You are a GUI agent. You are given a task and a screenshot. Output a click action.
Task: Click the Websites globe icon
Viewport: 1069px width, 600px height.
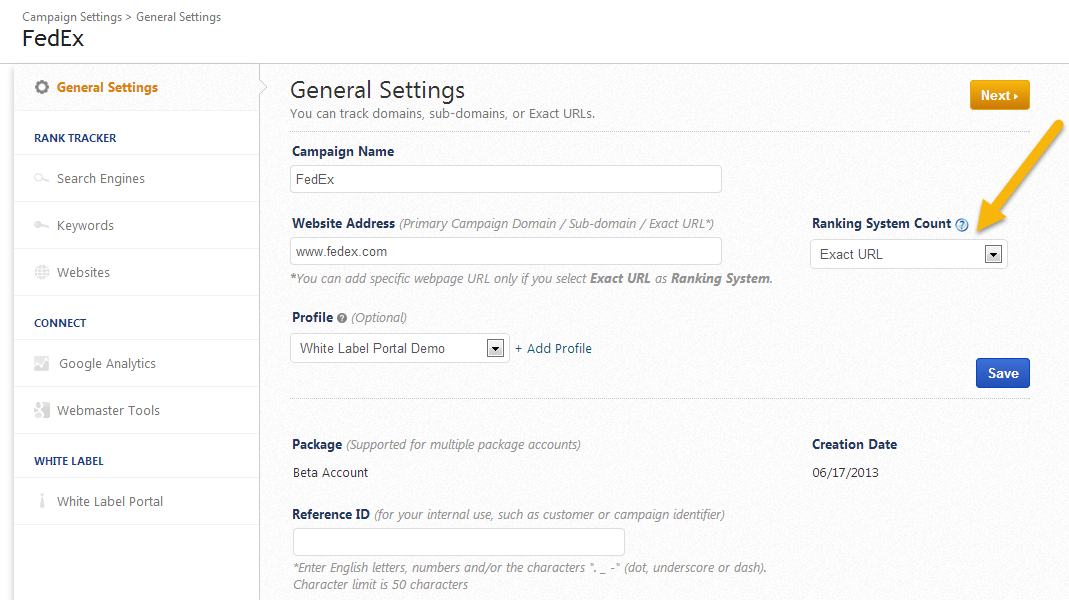42,272
